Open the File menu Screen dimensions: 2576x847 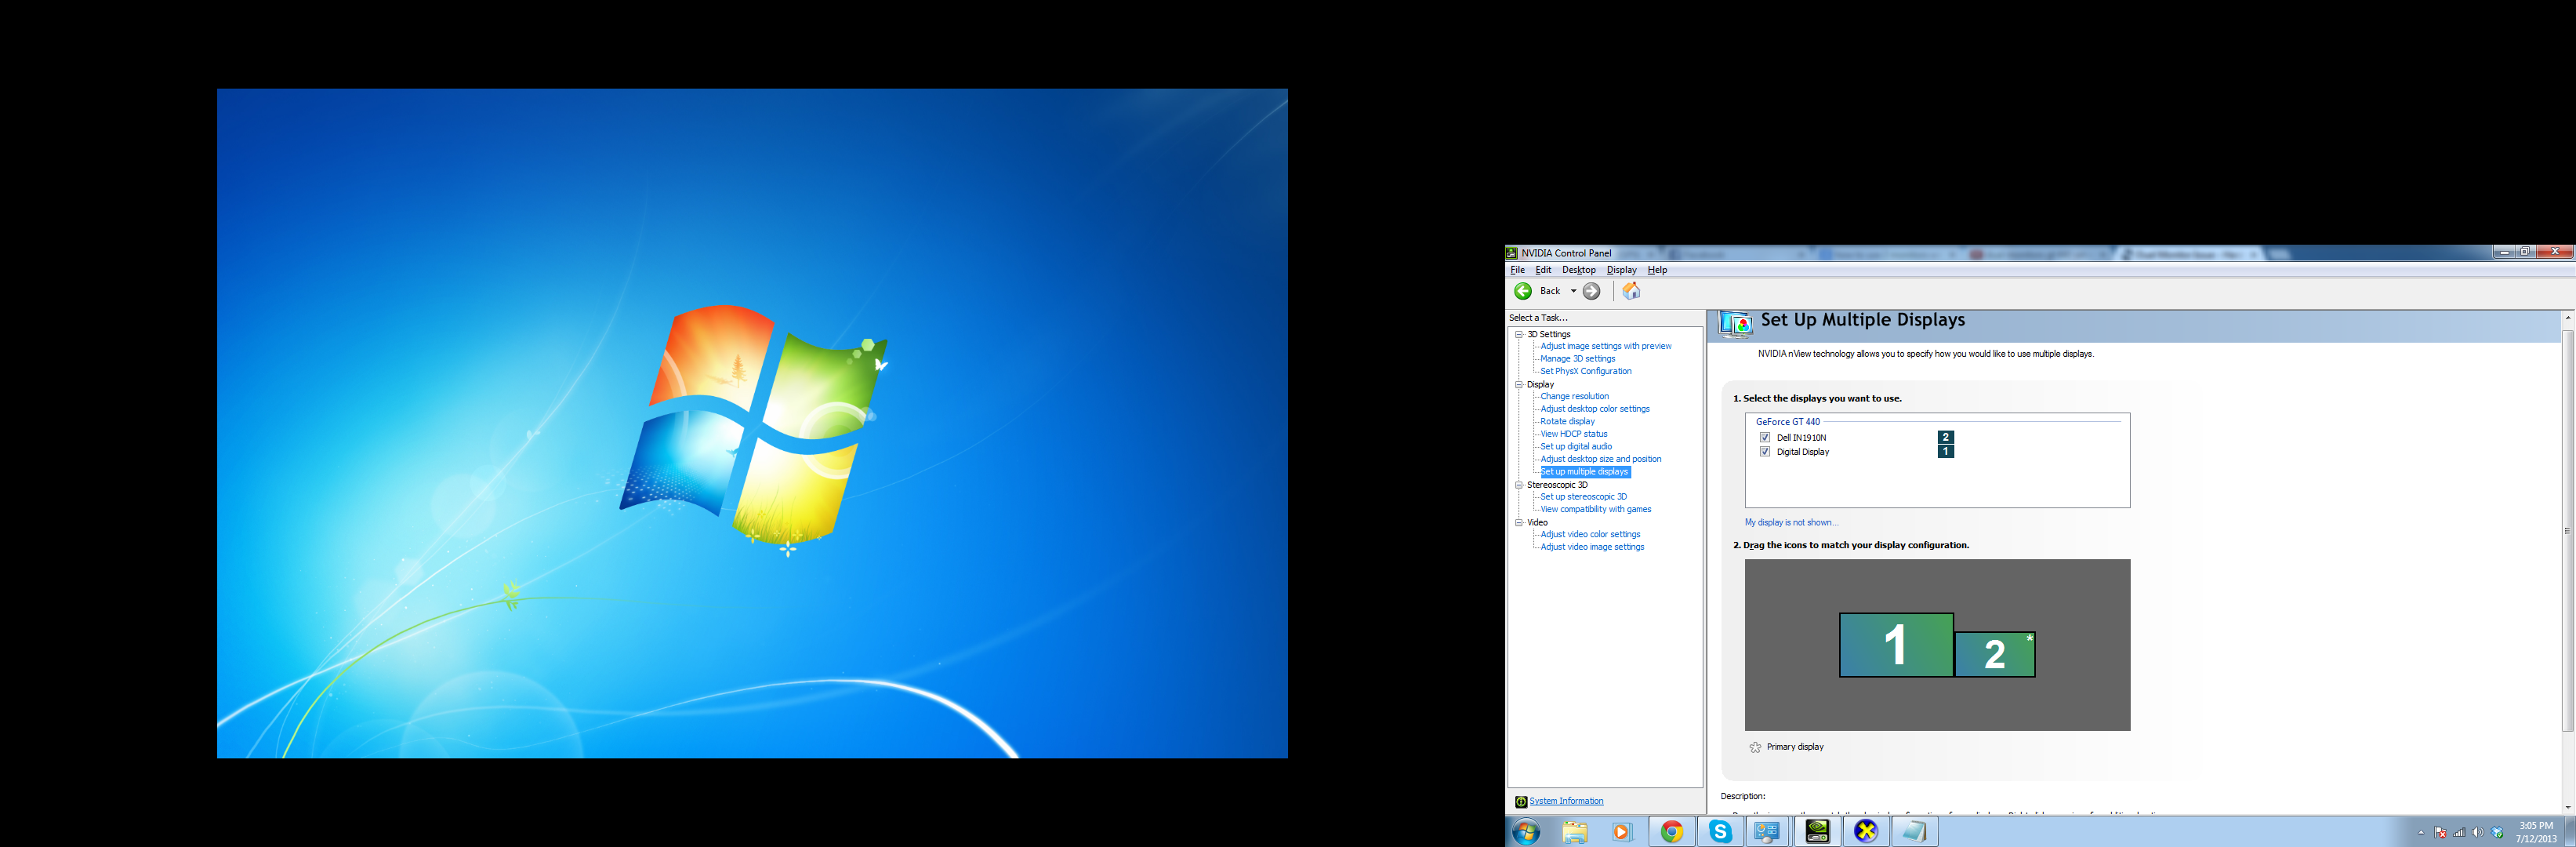pos(1517,270)
